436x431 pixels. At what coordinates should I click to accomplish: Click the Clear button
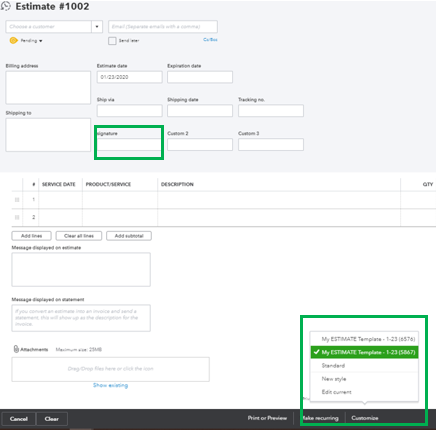tap(52, 419)
